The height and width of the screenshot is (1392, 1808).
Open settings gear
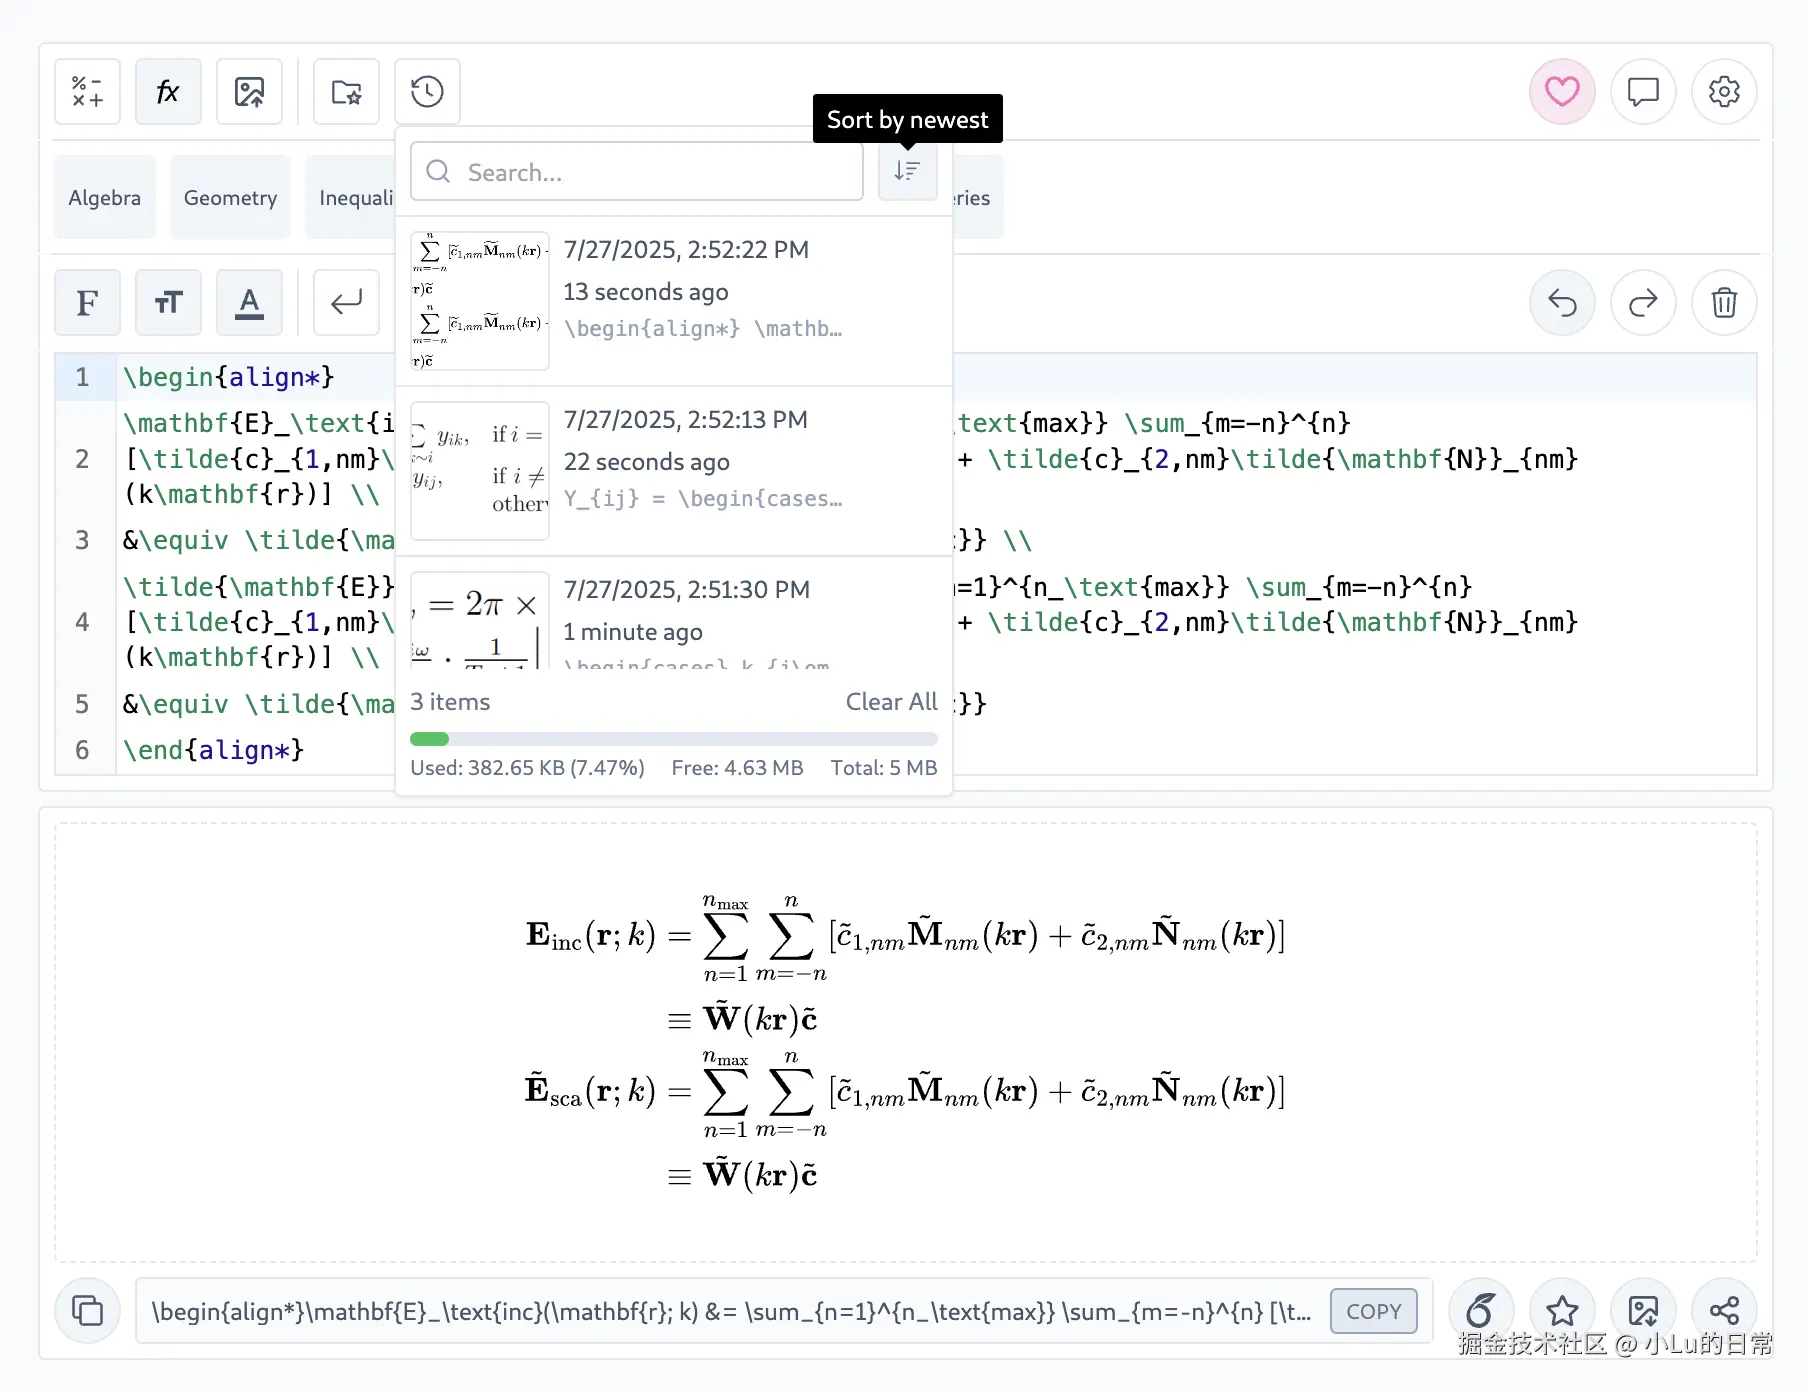point(1723,92)
